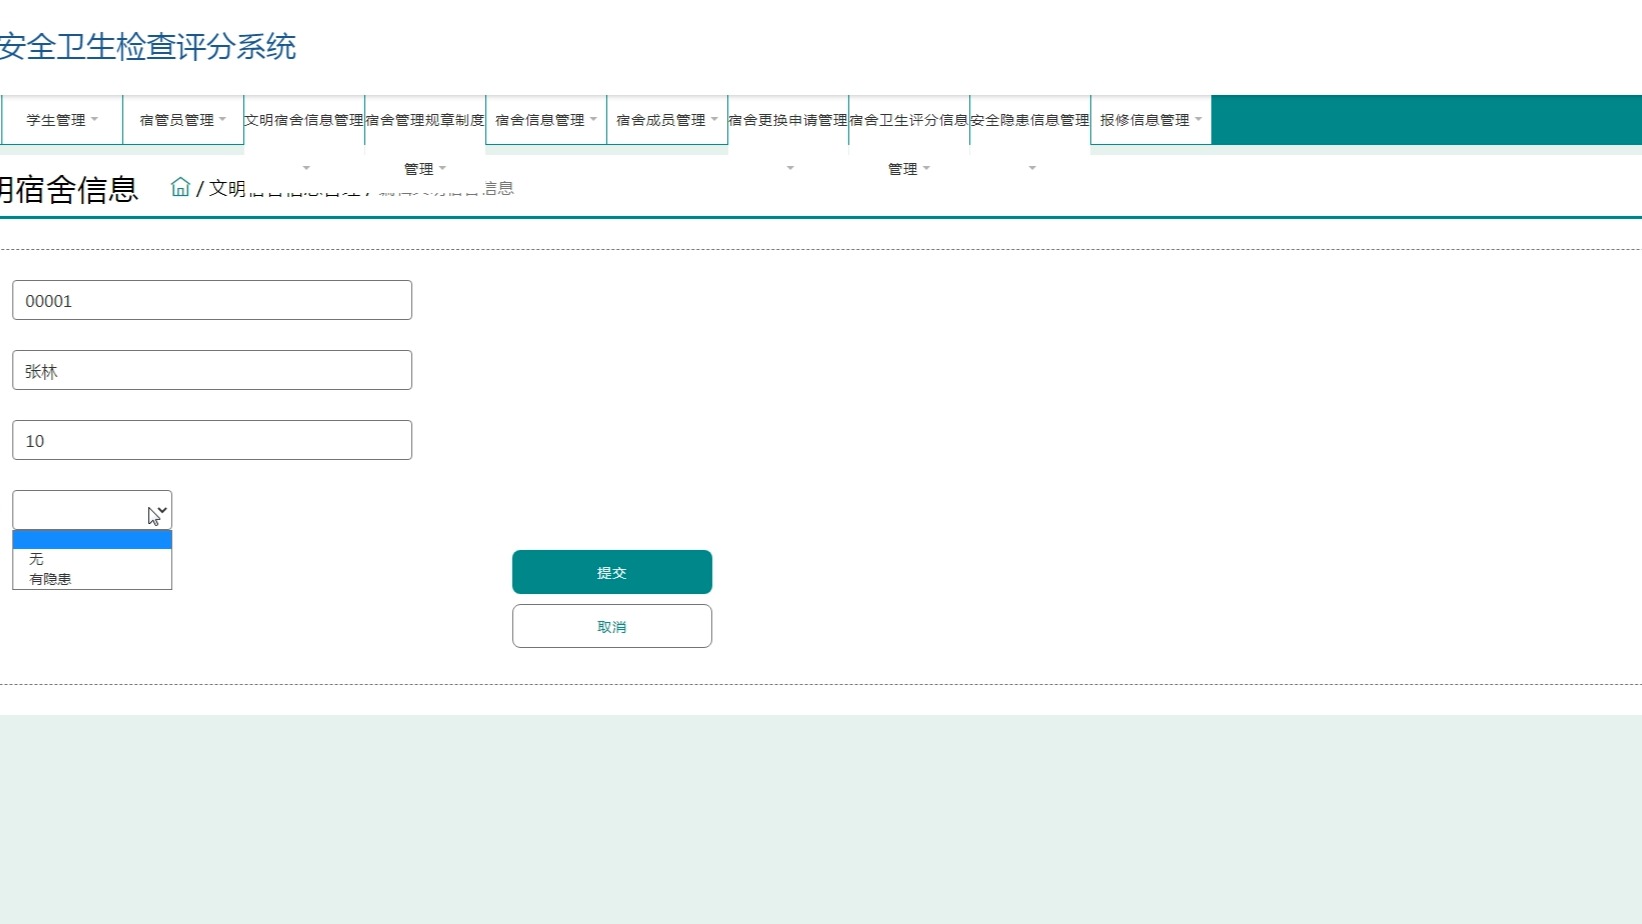The image size is (1642, 924).
Task: Open 报修信息管理 menu
Action: click(x=1151, y=120)
